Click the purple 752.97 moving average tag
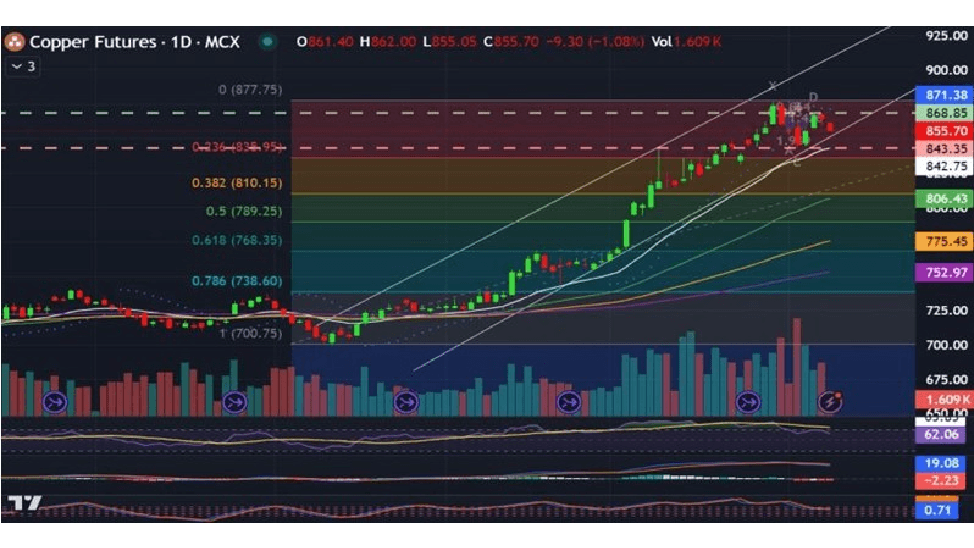 coord(945,272)
